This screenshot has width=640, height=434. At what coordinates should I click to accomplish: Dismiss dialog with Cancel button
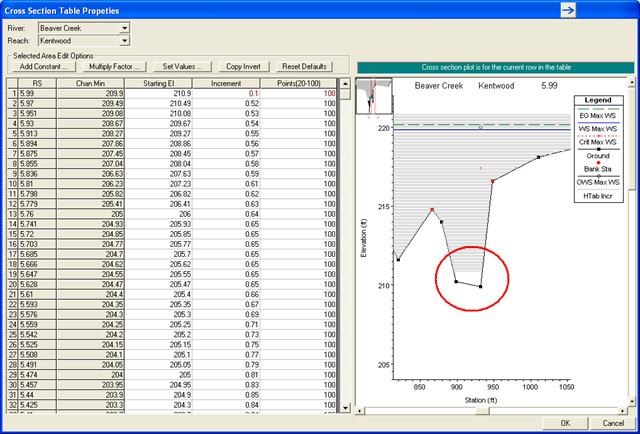click(x=613, y=423)
